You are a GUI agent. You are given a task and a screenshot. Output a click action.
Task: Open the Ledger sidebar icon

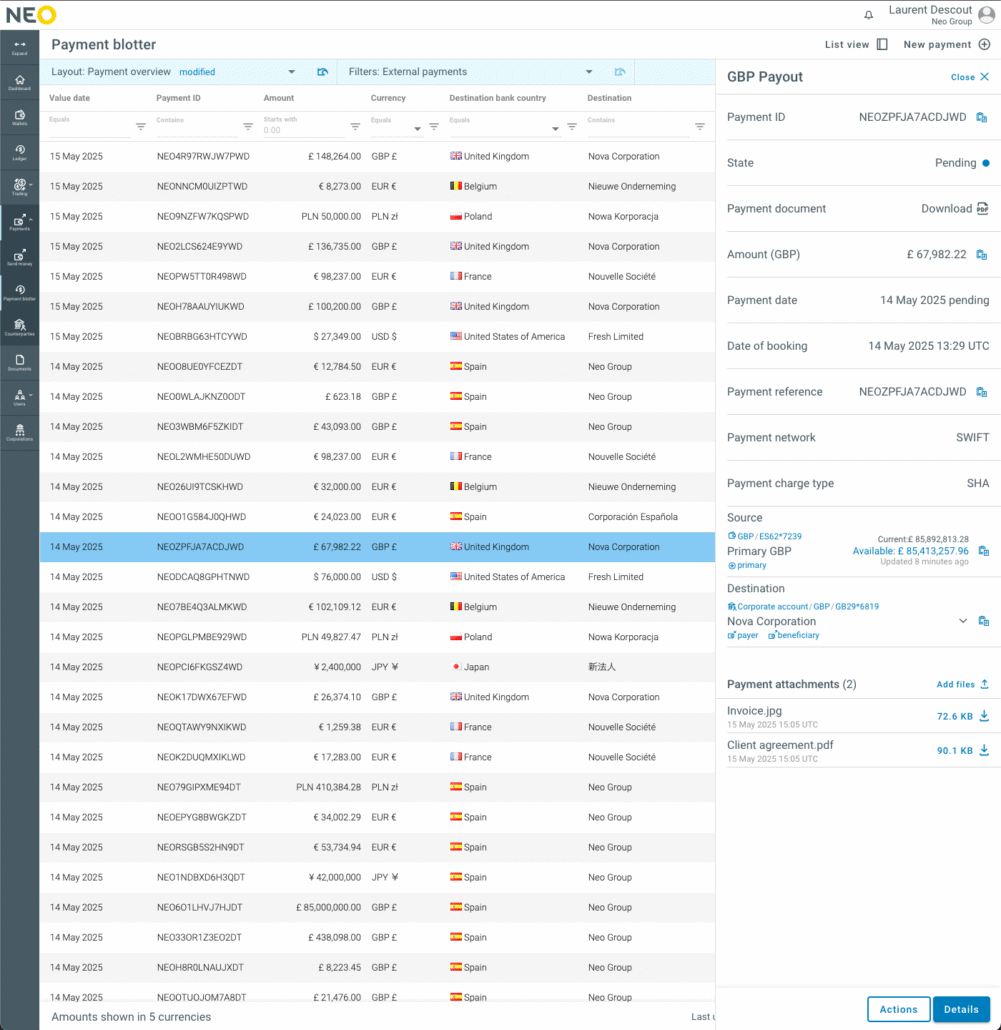point(19,152)
